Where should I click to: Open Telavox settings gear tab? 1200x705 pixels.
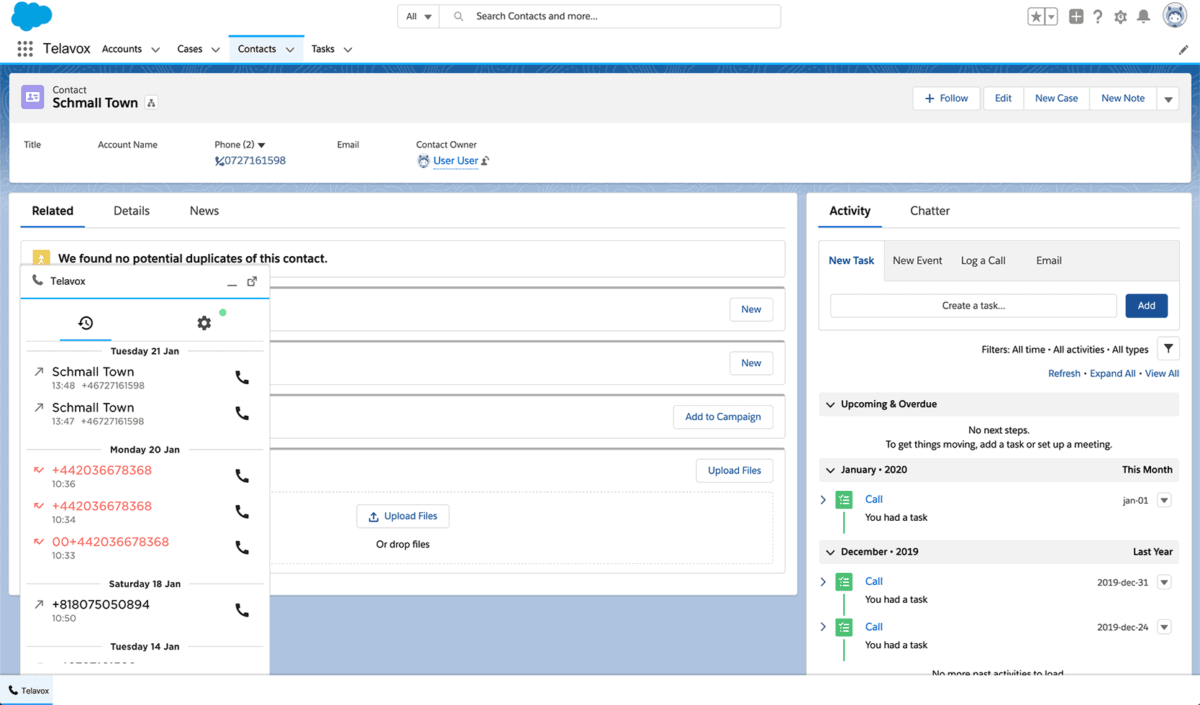[x=204, y=323]
